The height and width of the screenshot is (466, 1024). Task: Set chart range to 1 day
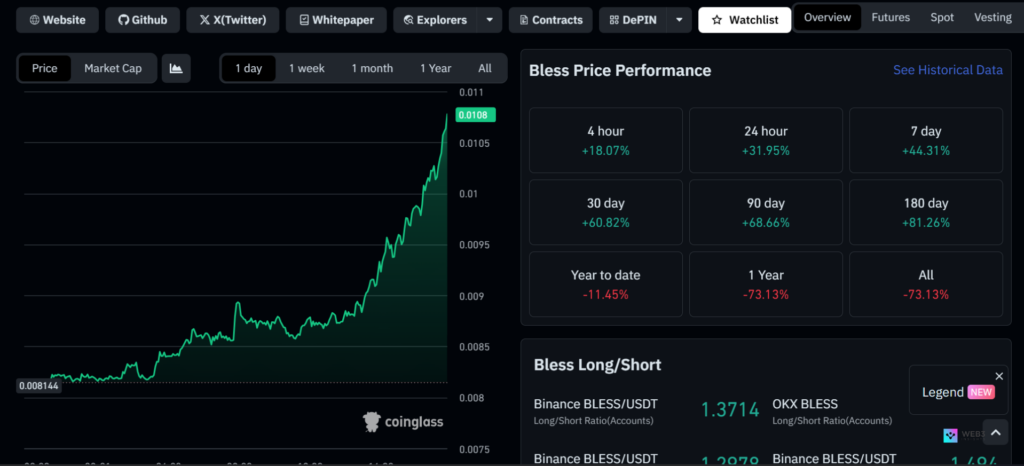pos(248,69)
